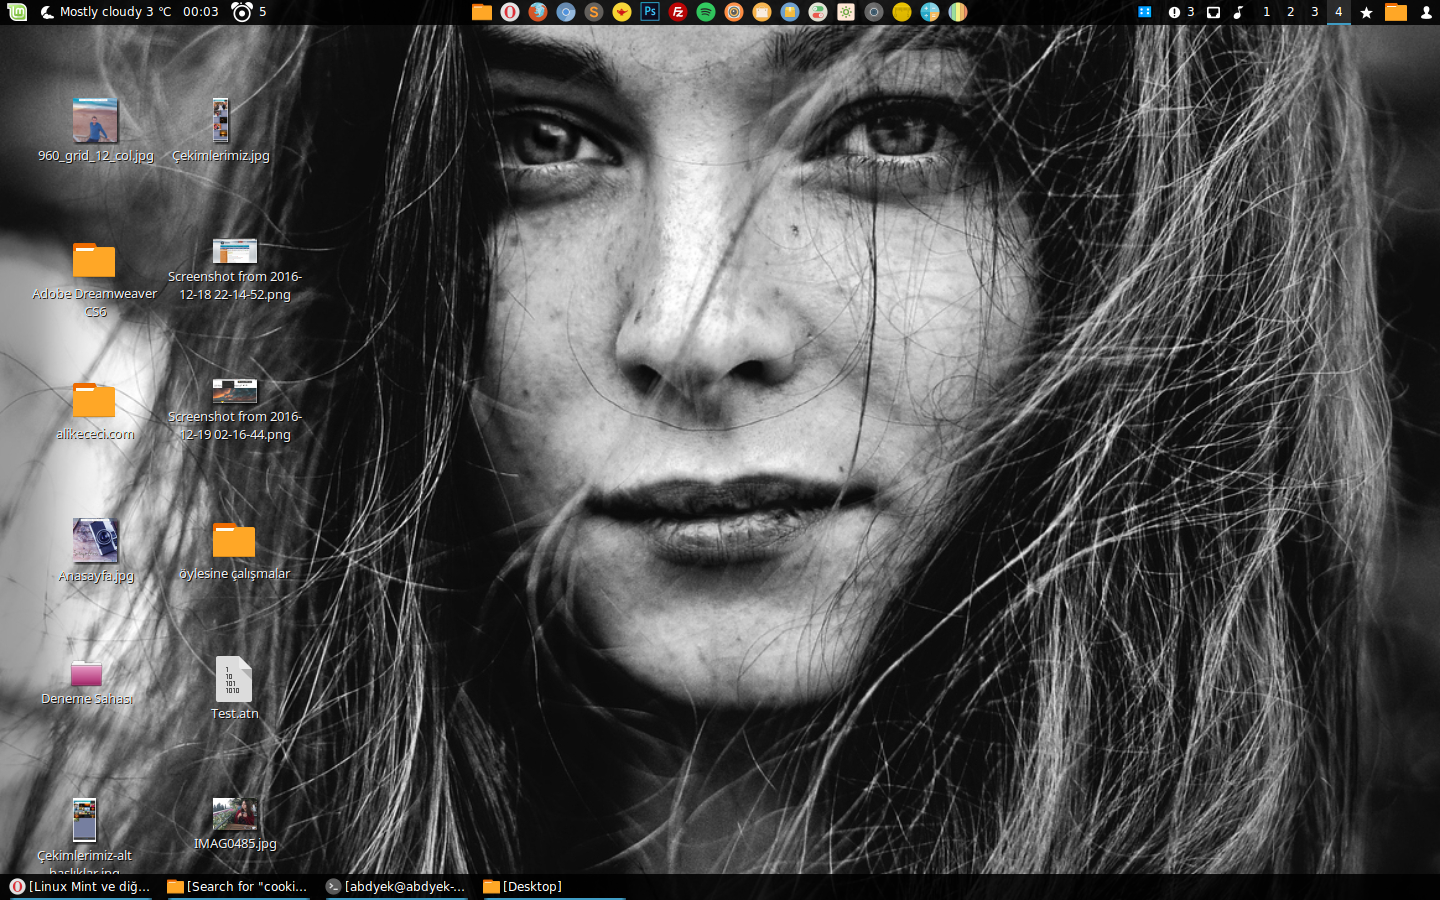The height and width of the screenshot is (900, 1440).
Task: Launch FileZilla from the panel
Action: tap(678, 12)
